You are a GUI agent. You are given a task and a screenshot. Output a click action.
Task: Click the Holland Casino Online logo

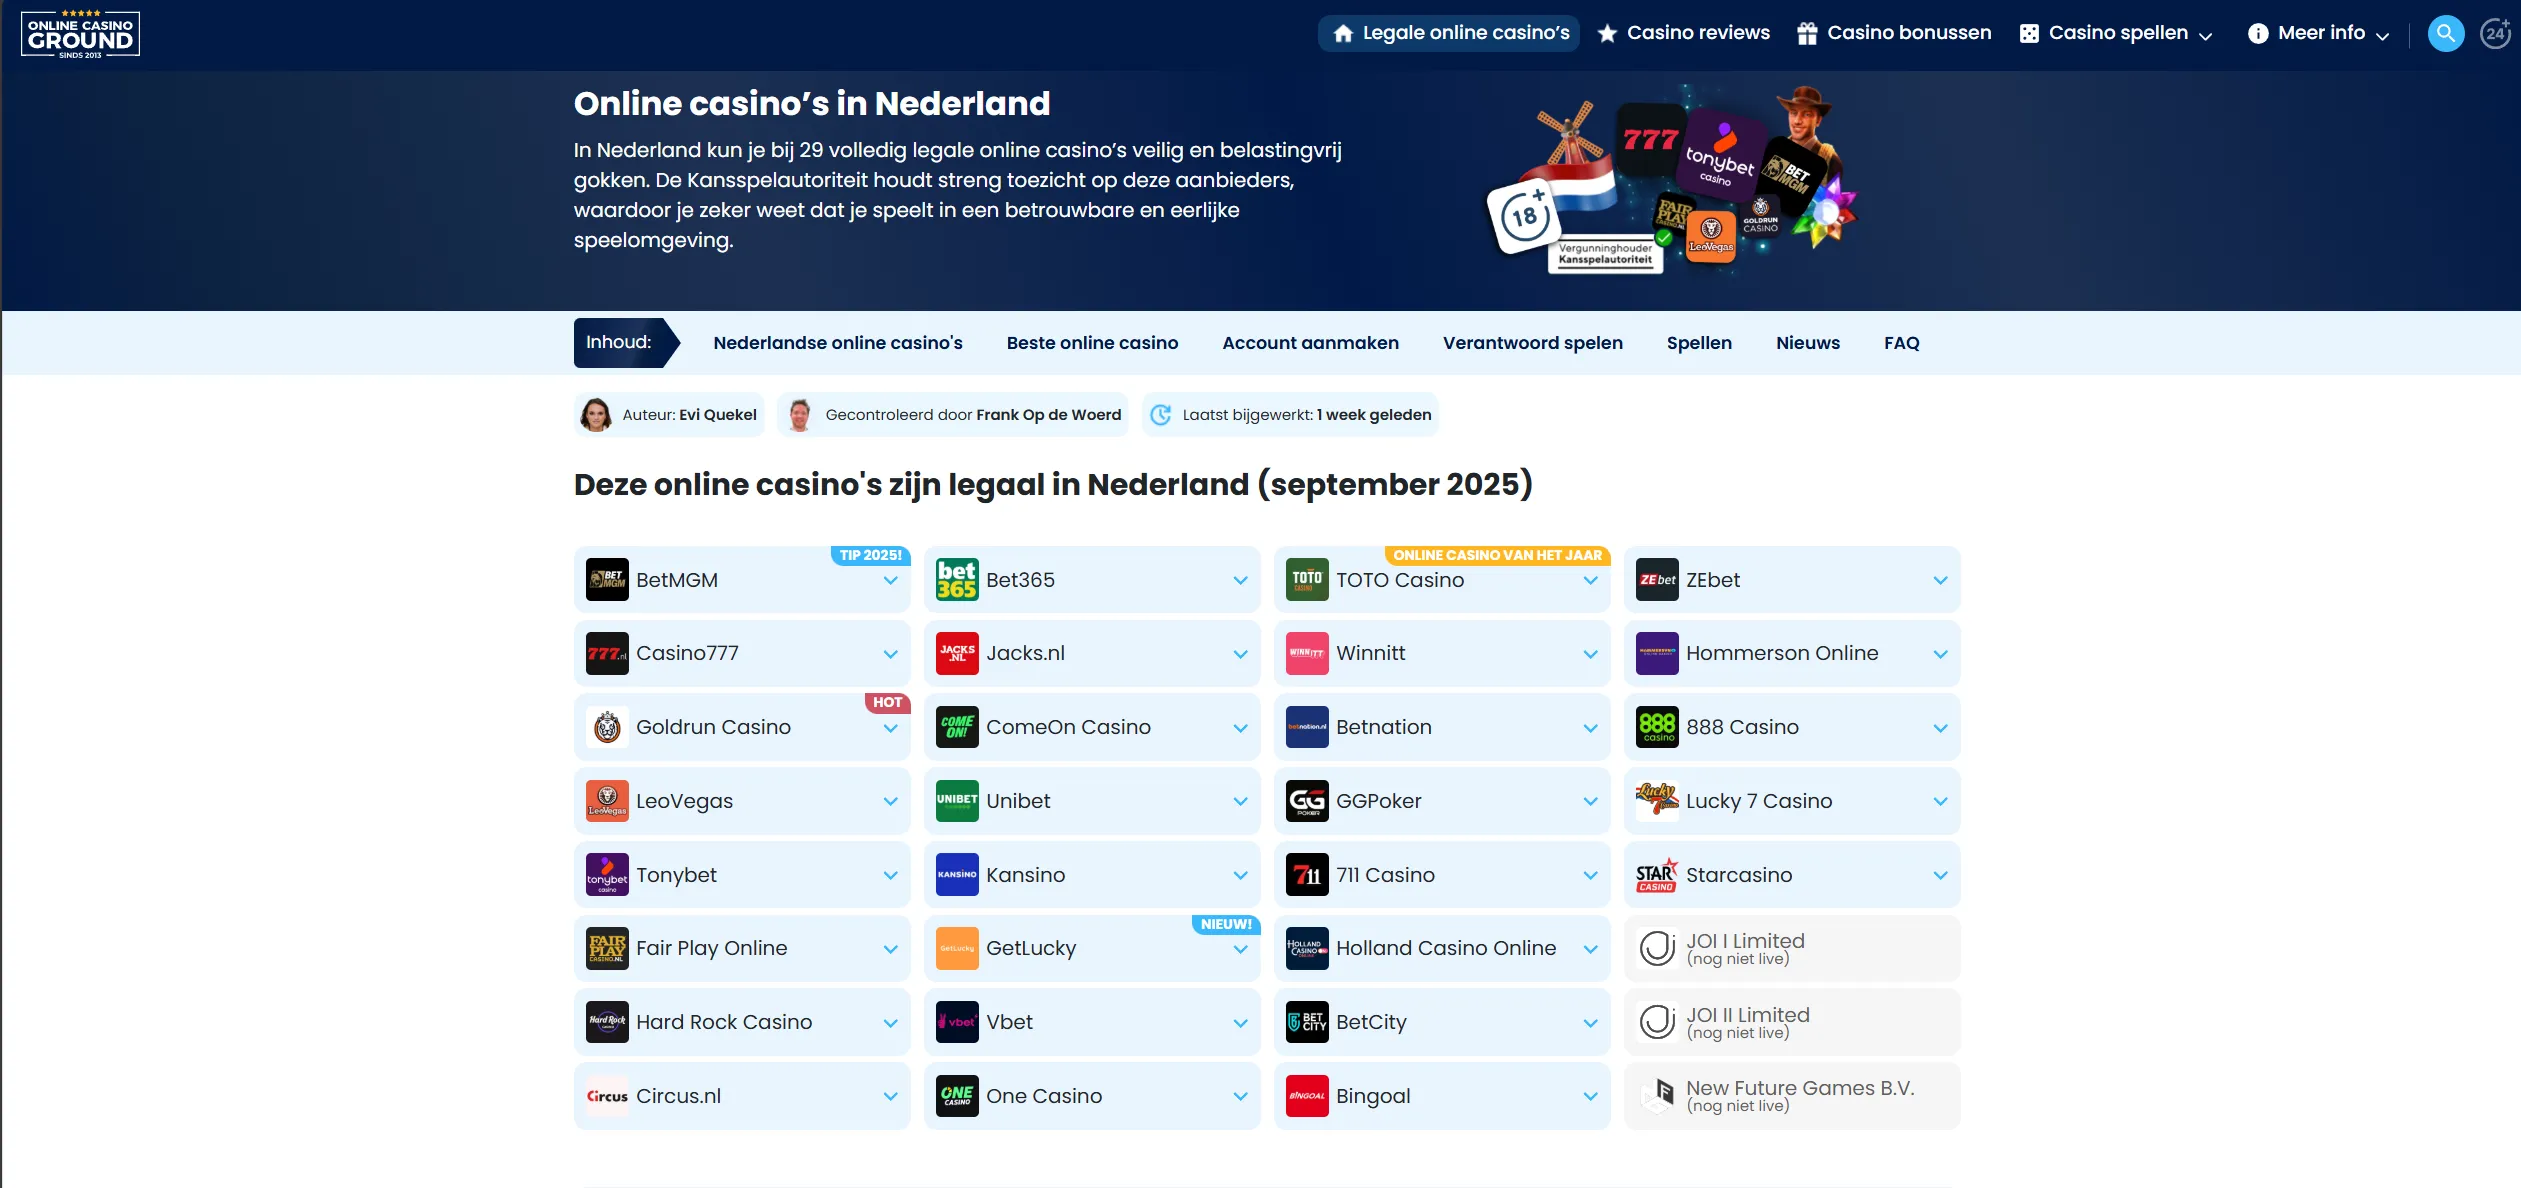(1307, 949)
